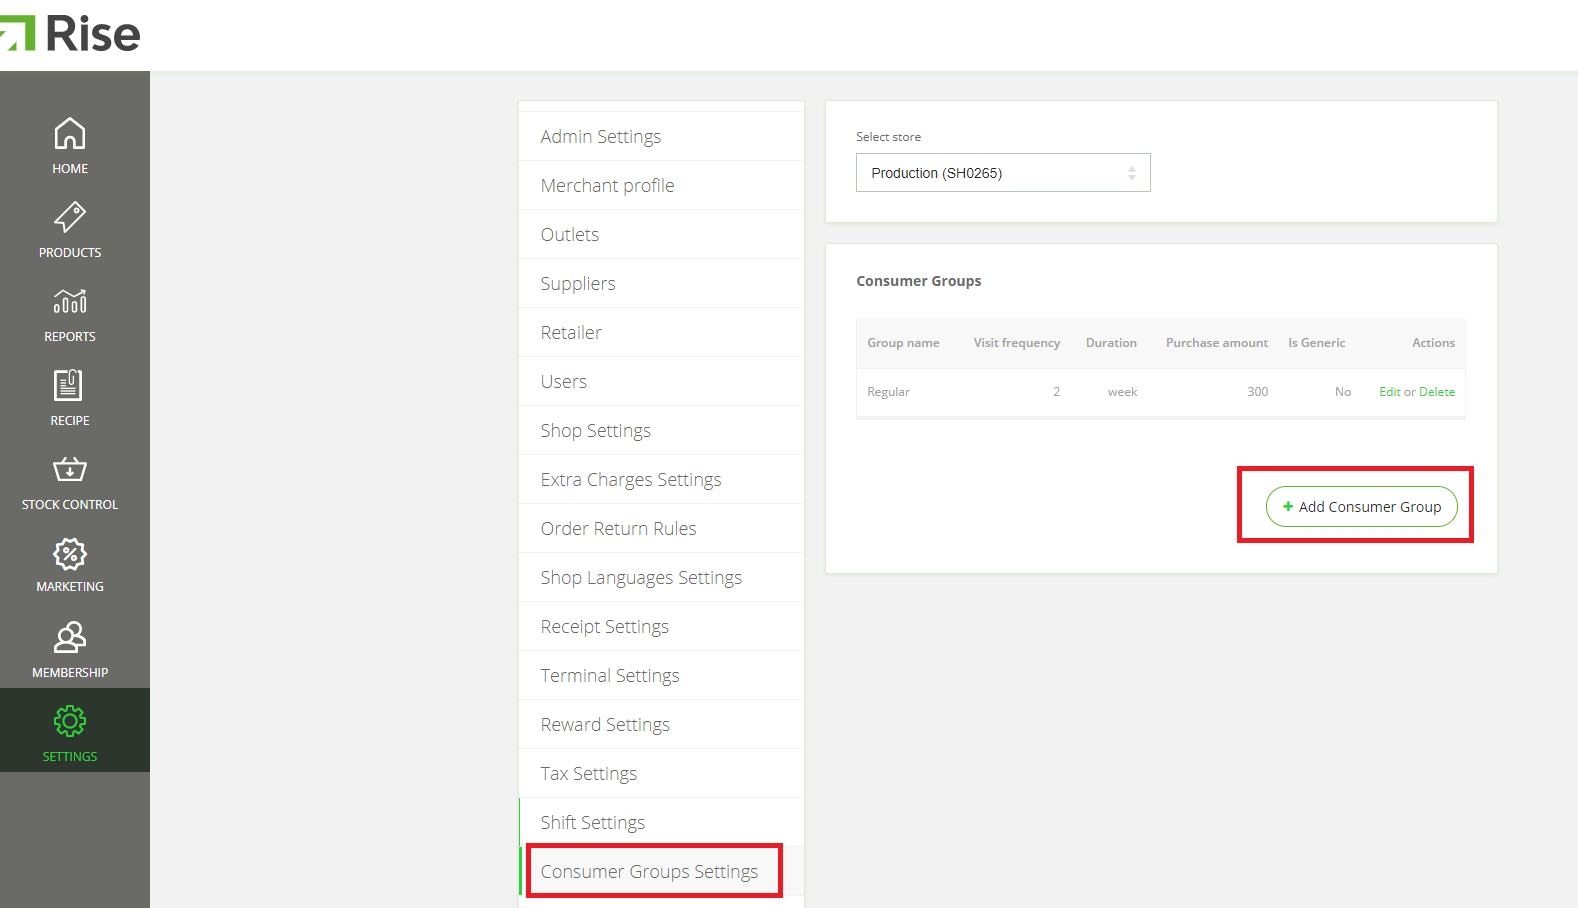Screen dimensions: 1578x908
Task: Click the SETTINGS sidebar label
Action: coord(70,757)
